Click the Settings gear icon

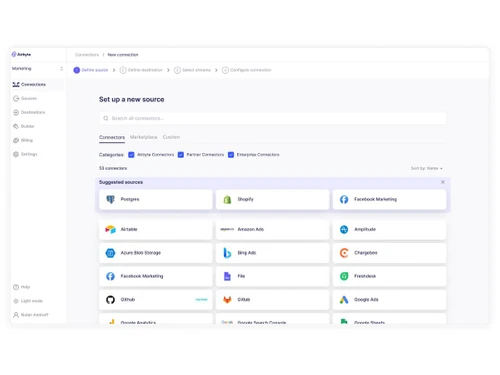tap(16, 154)
